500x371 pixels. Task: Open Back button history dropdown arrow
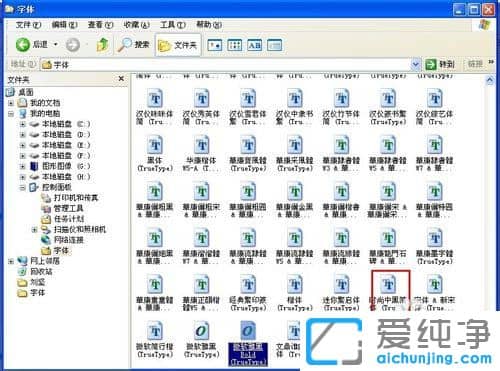point(56,44)
